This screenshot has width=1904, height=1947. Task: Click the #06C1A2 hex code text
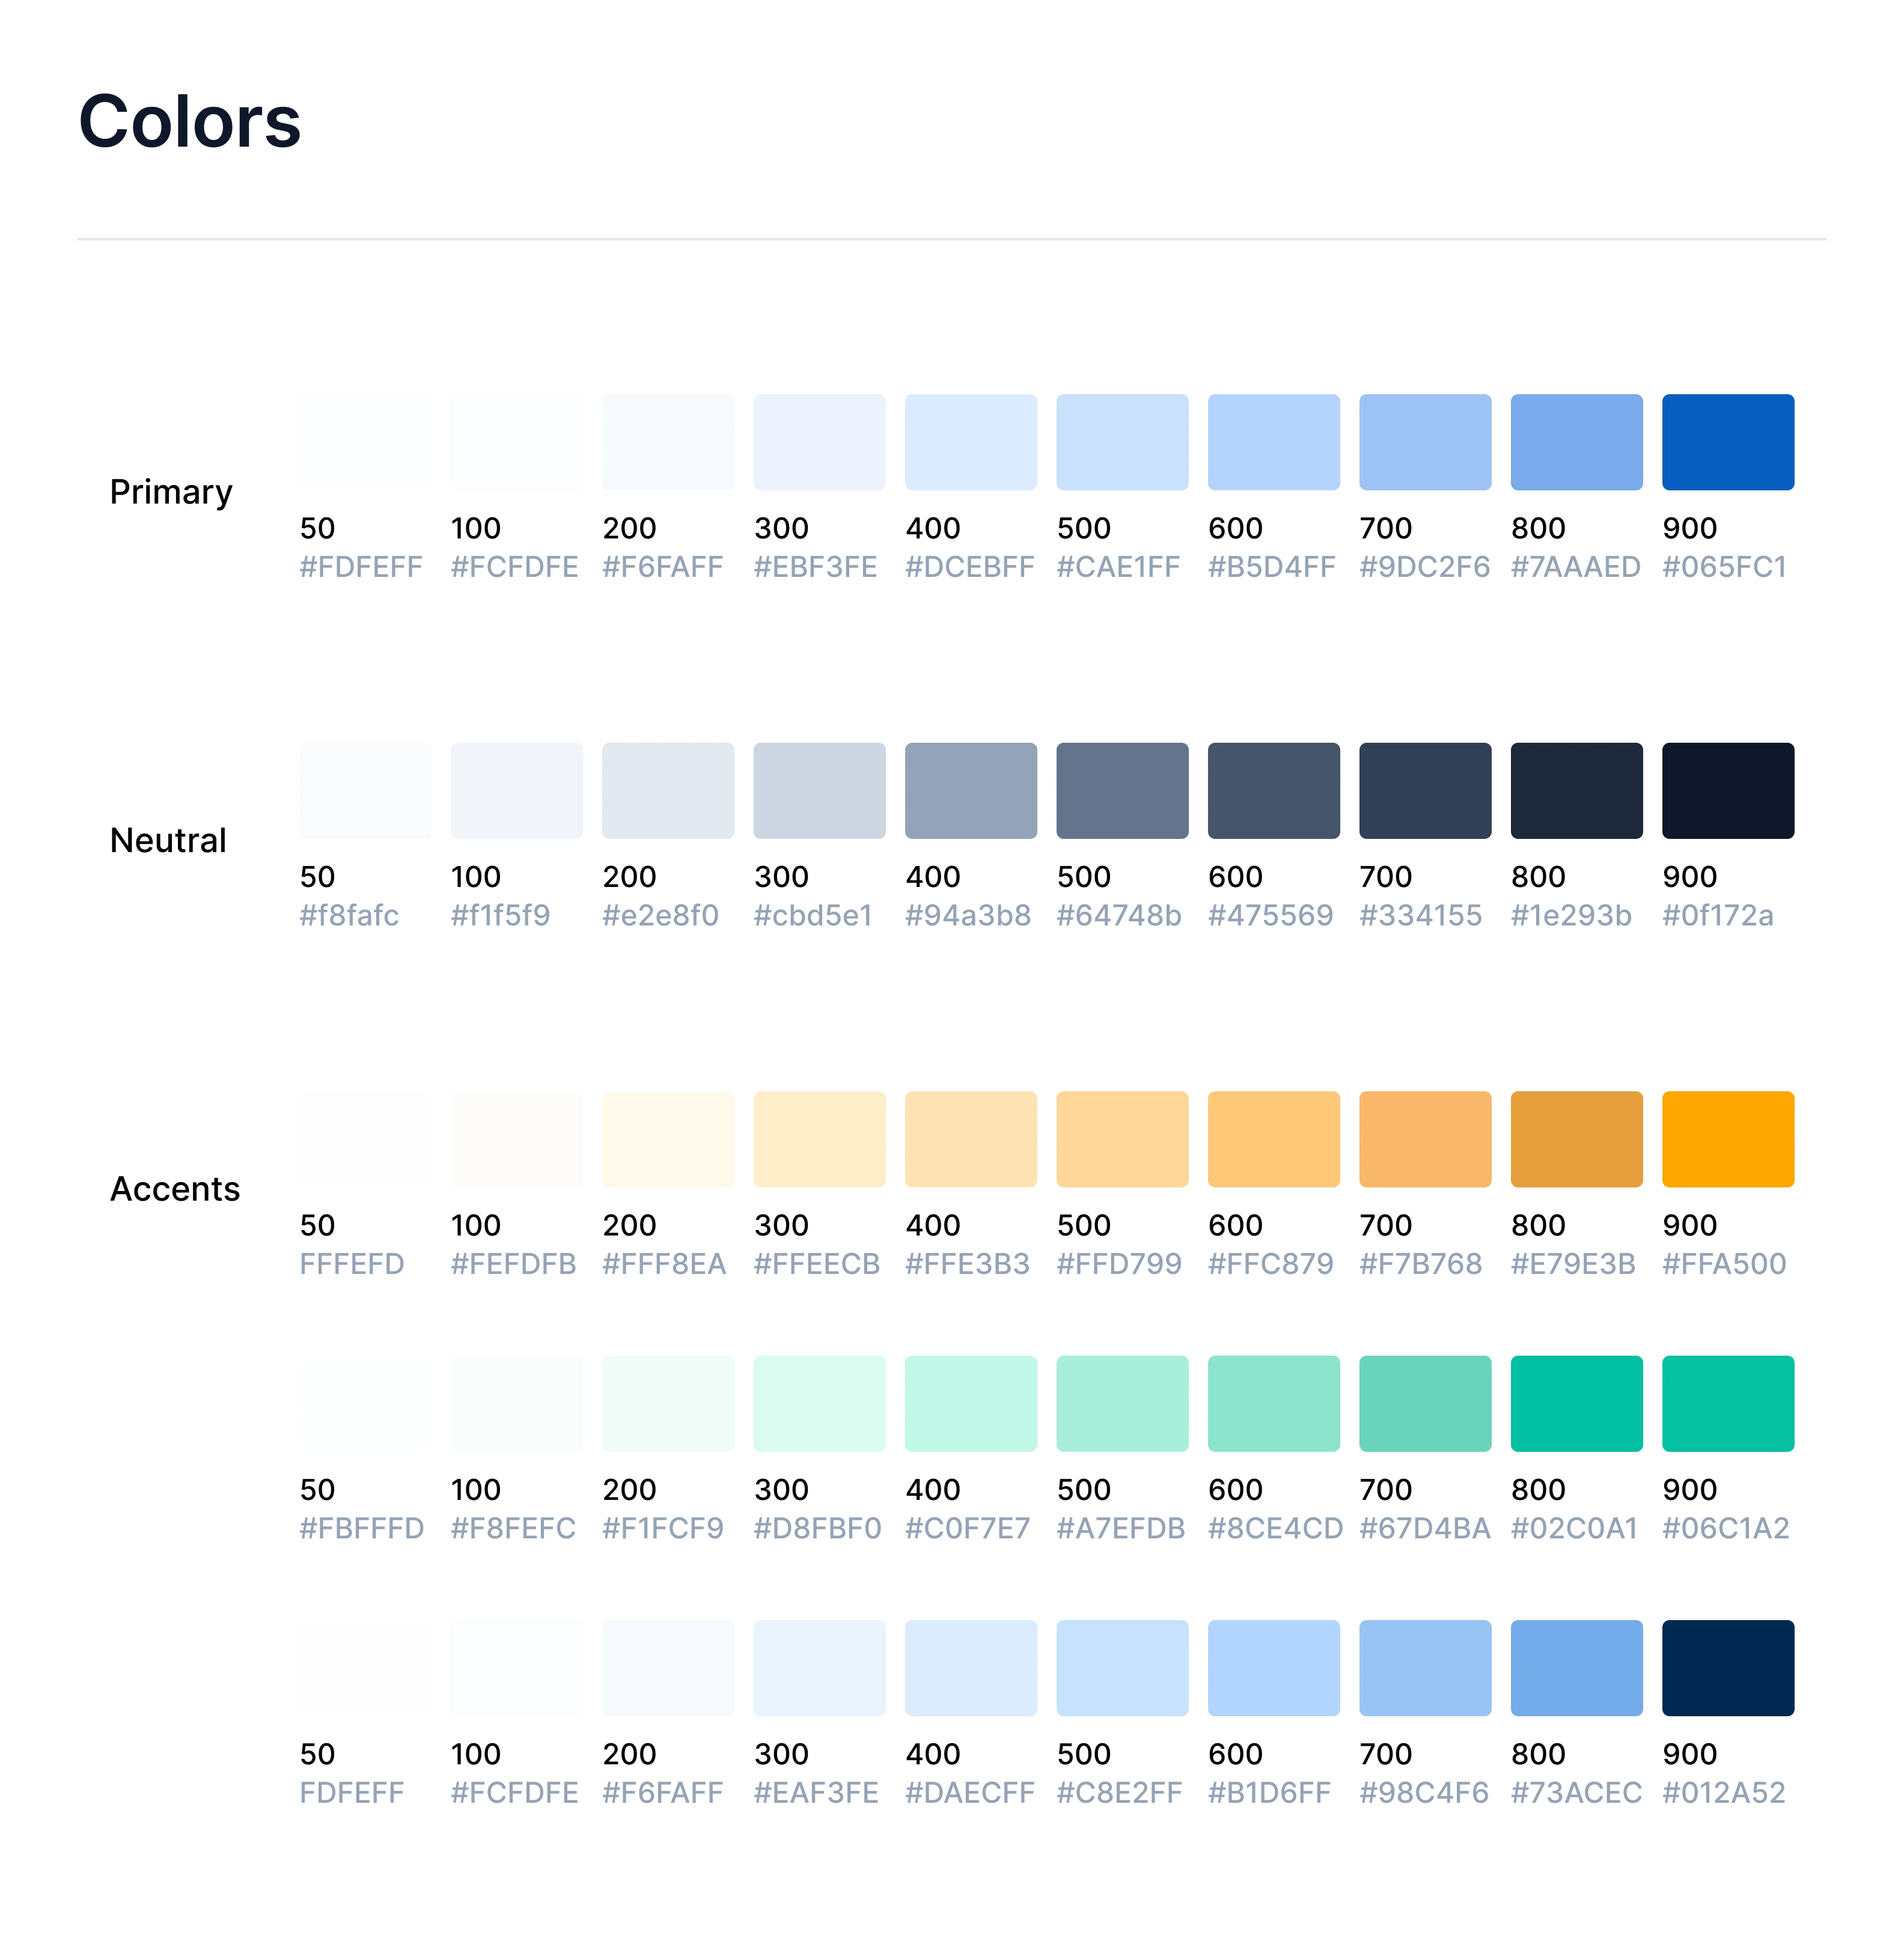coord(1725,1528)
